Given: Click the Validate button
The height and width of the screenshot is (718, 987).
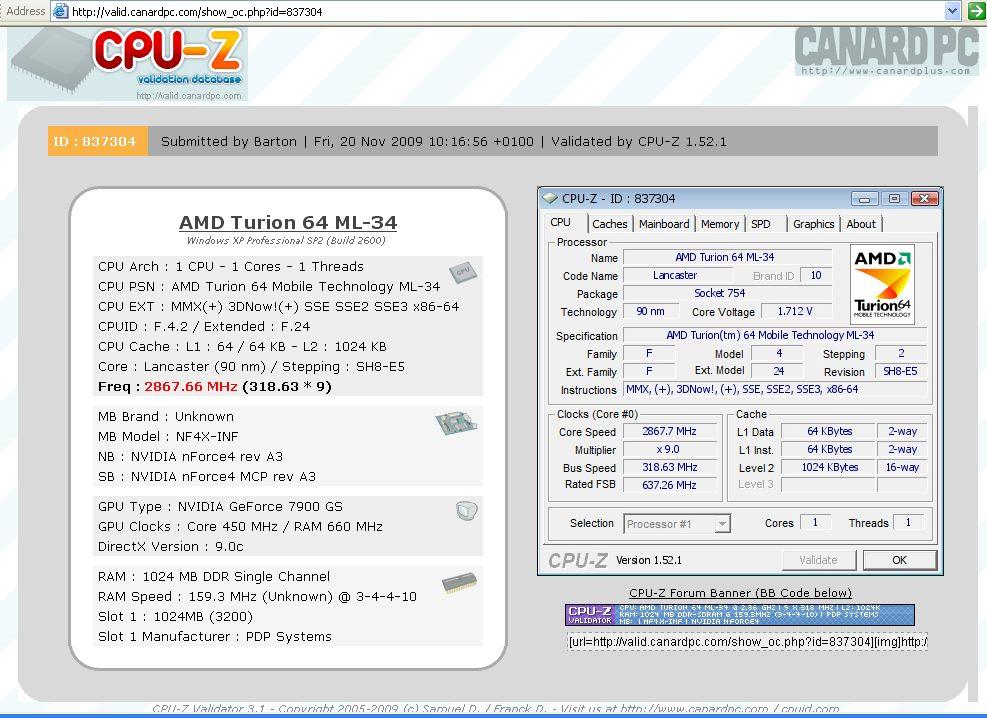Looking at the screenshot, I should pos(818,560).
